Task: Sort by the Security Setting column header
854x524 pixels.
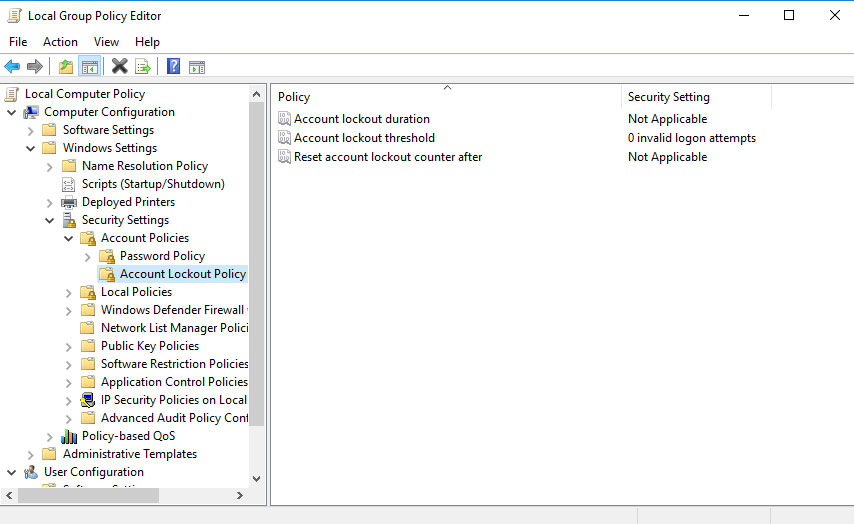Action: (x=668, y=97)
